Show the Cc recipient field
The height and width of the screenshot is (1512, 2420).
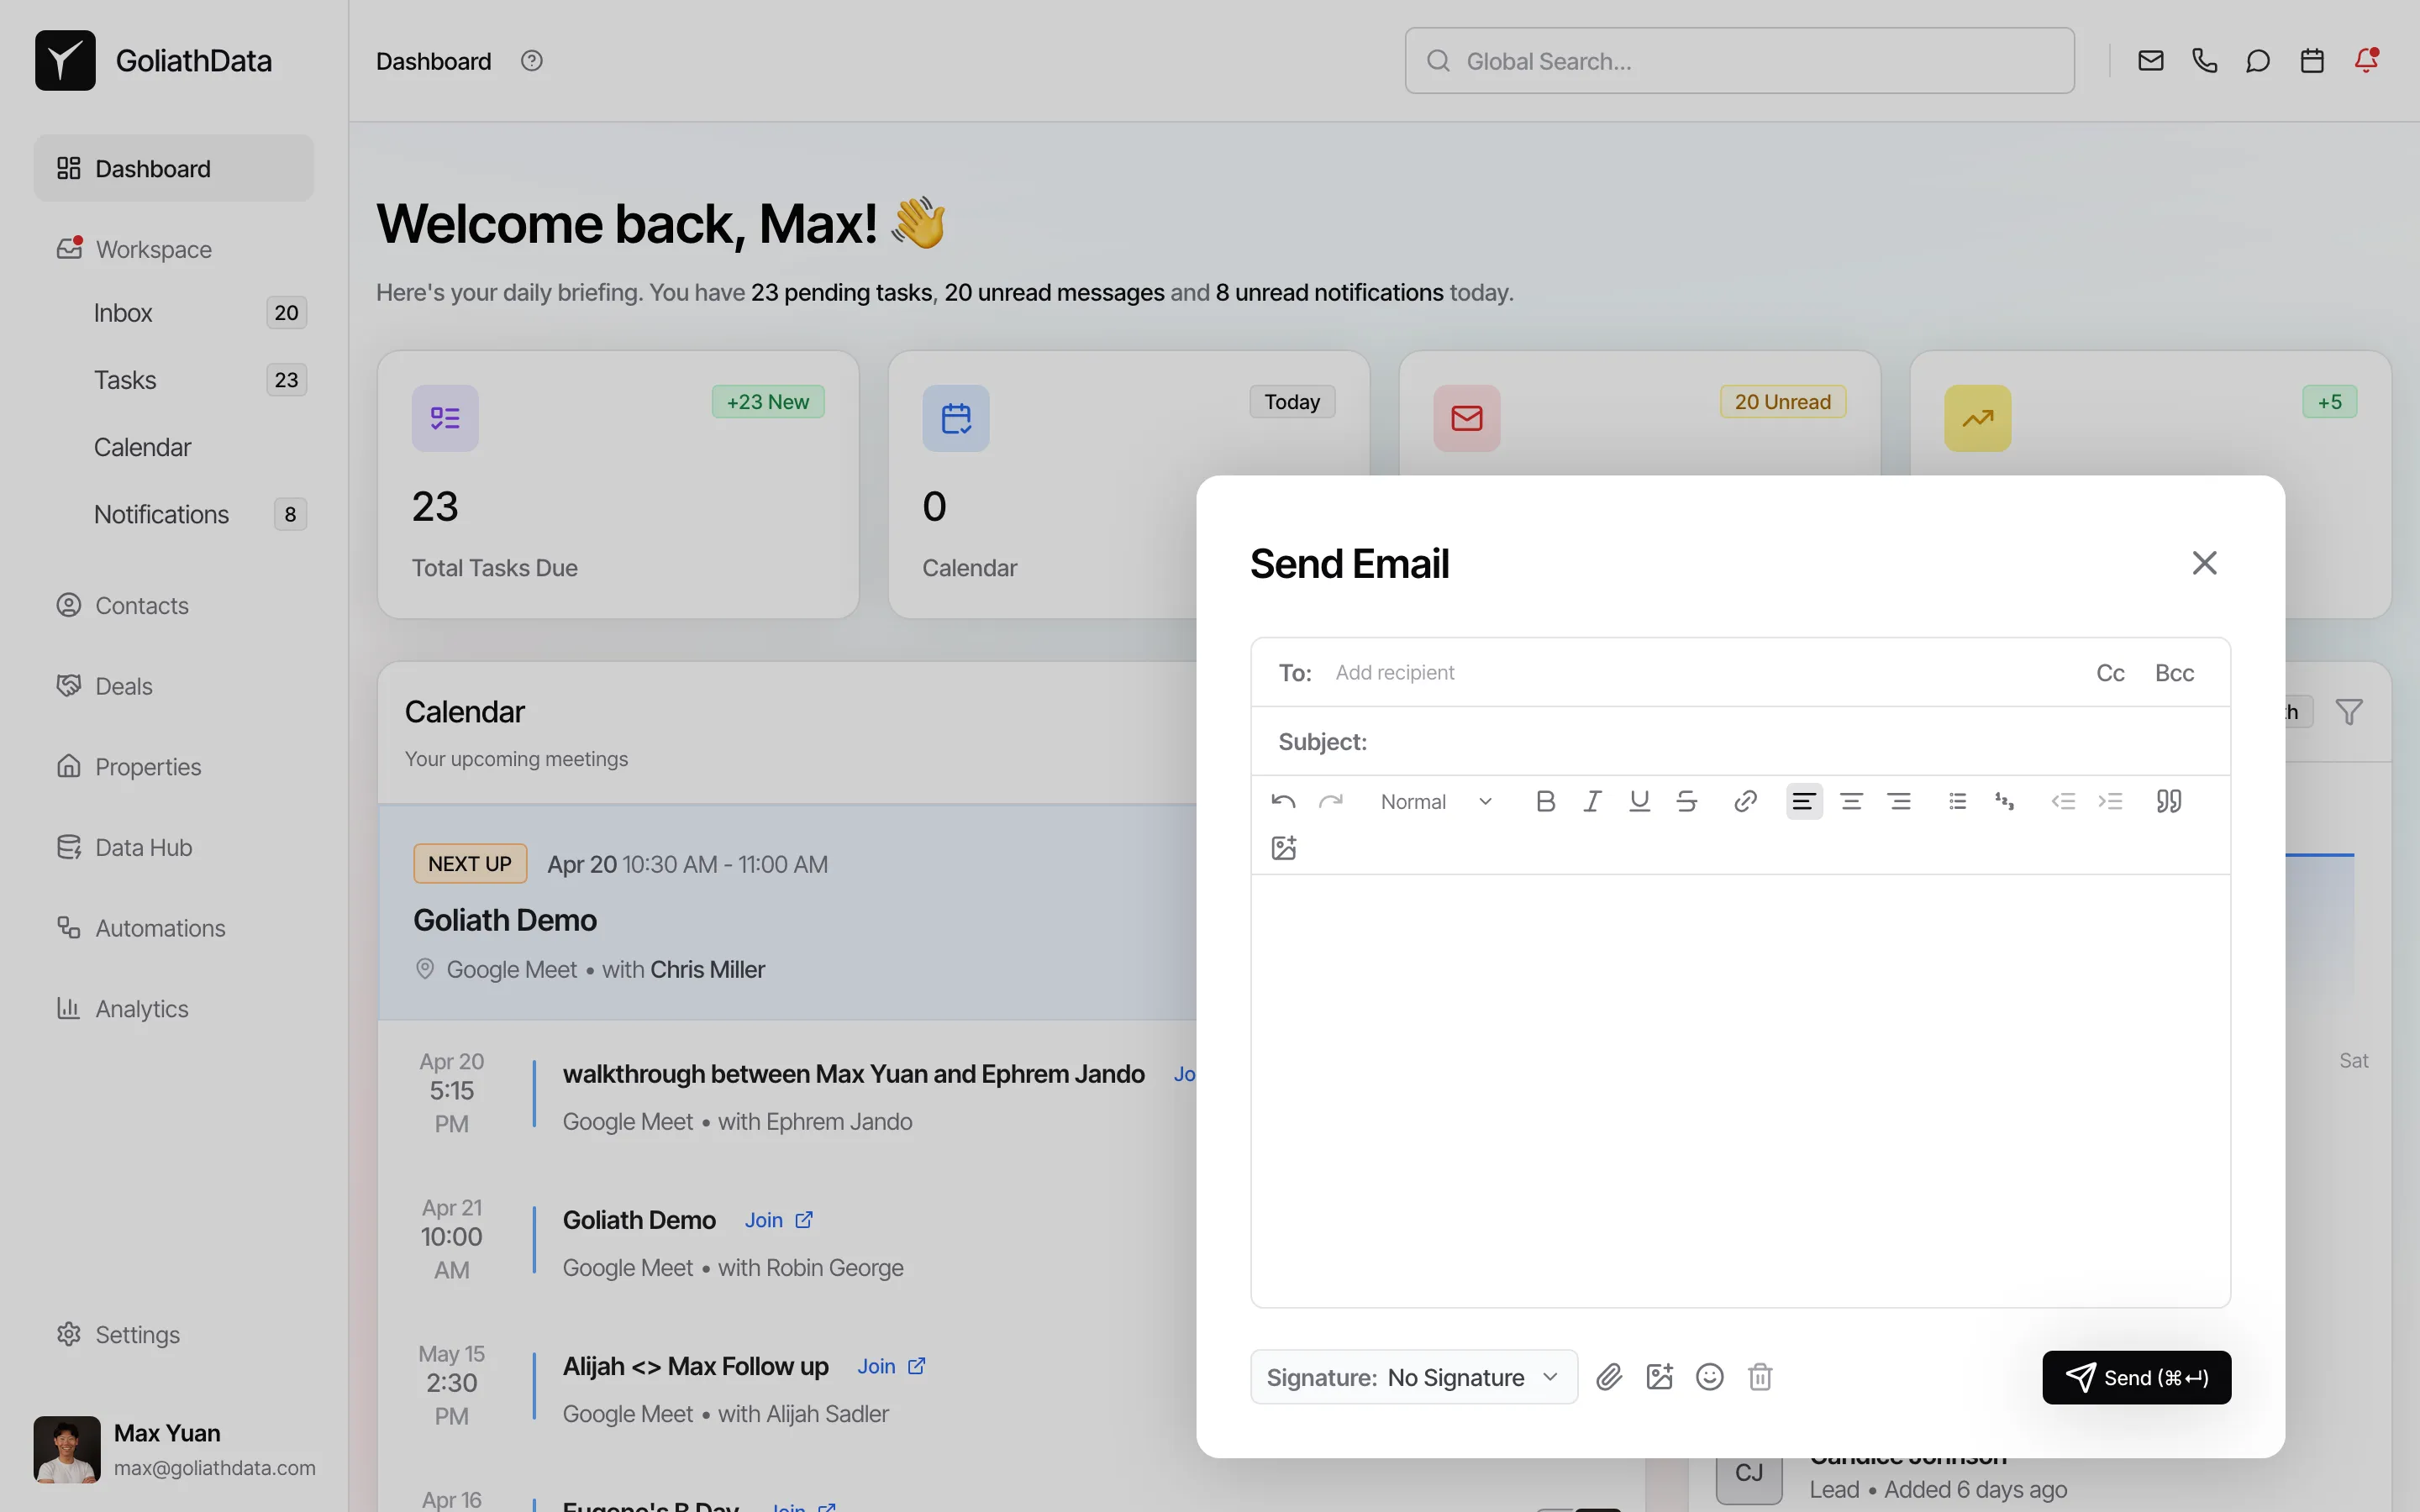click(2110, 672)
